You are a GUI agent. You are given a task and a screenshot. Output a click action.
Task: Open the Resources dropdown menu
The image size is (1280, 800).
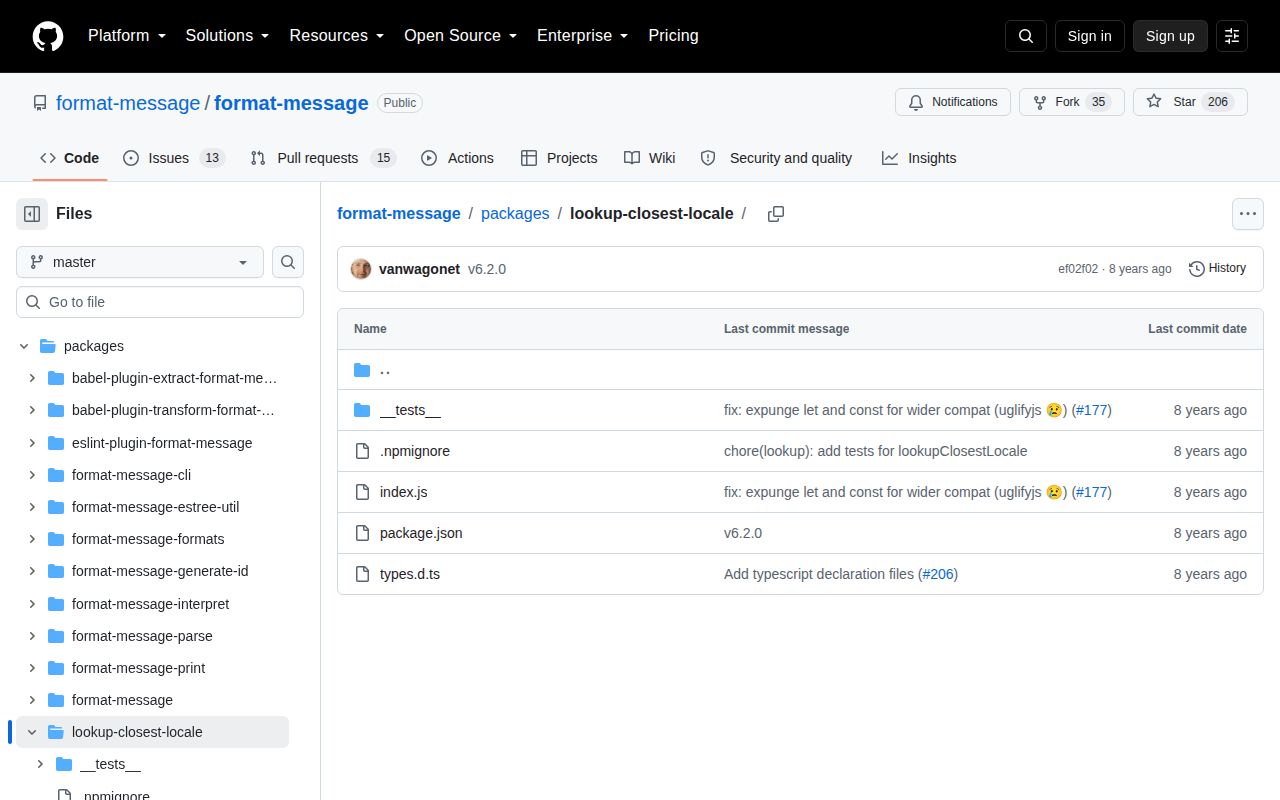(337, 36)
